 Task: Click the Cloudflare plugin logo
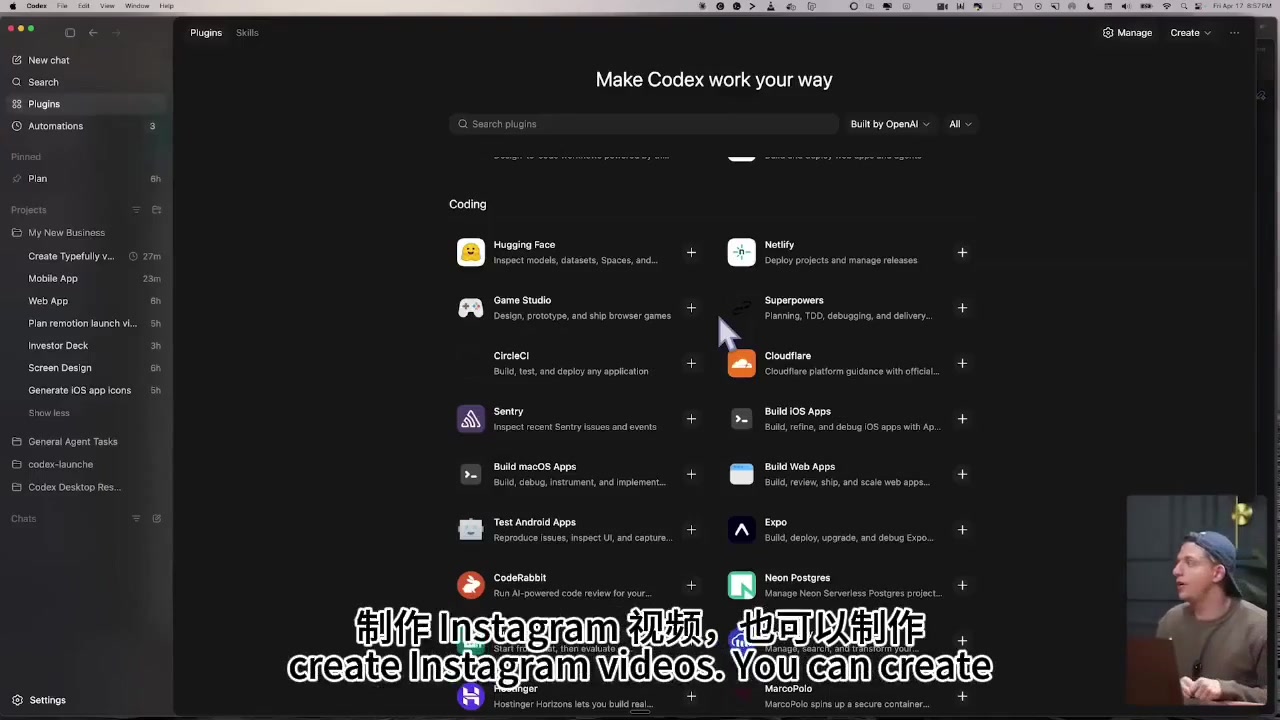742,363
